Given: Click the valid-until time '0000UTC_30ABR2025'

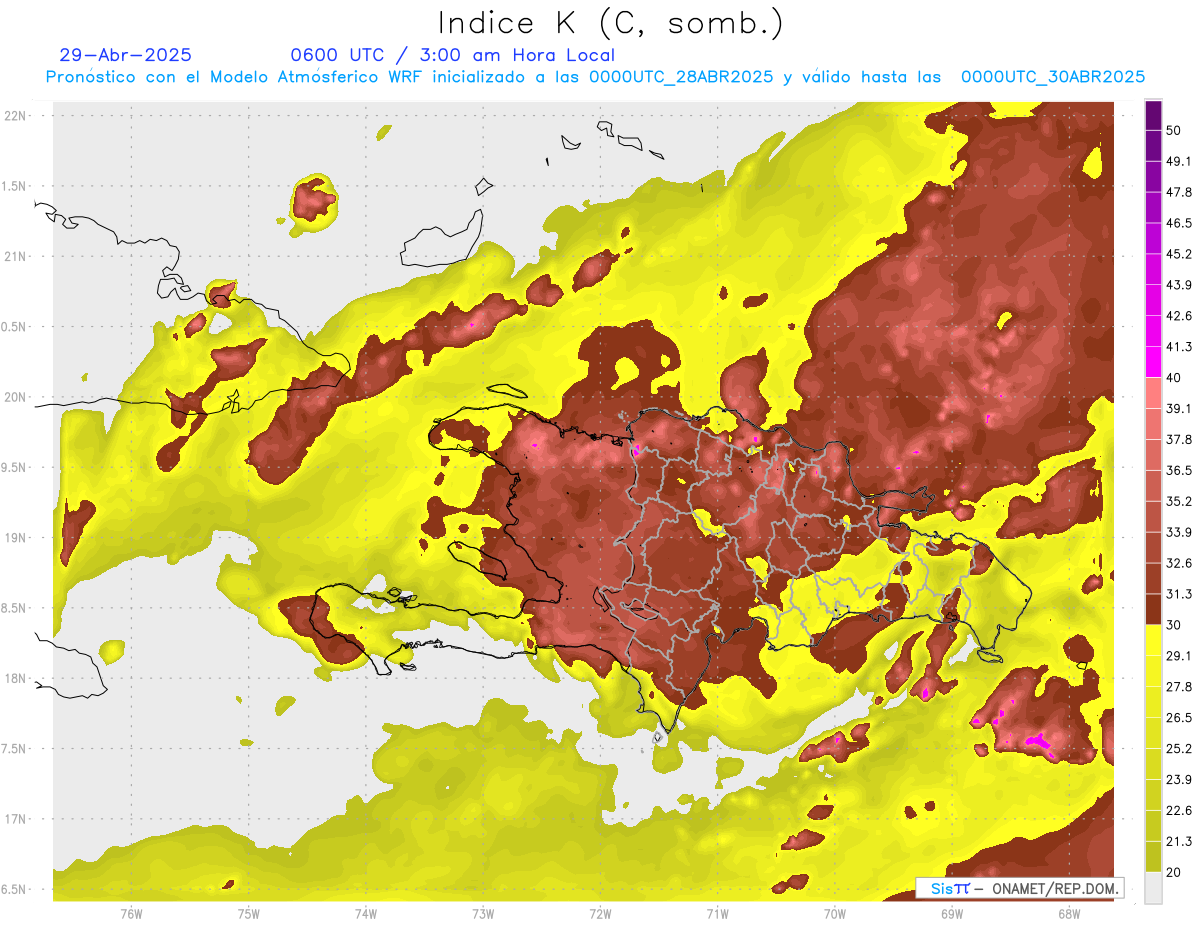Looking at the screenshot, I should pyautogui.click(x=1053, y=76).
